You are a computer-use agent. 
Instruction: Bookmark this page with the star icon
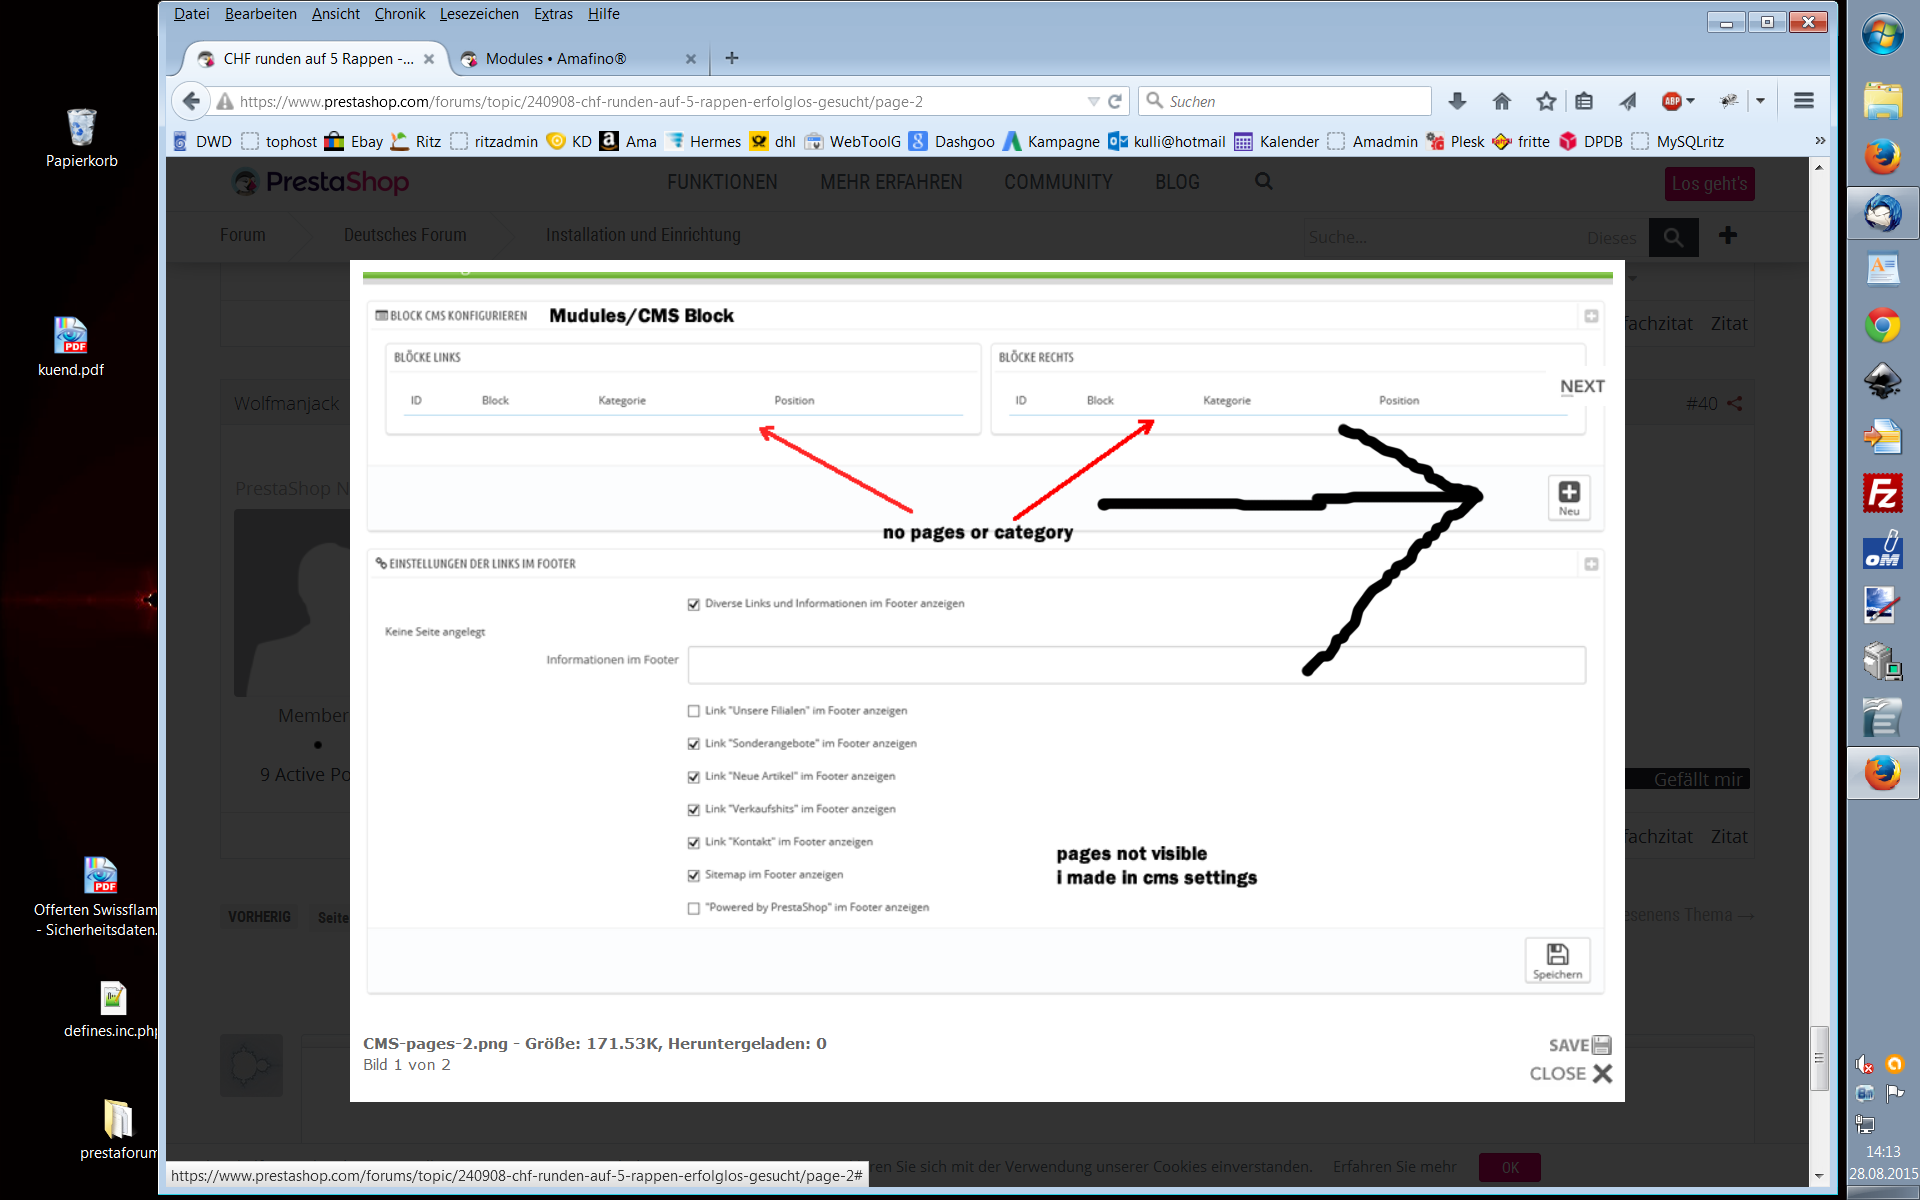[1546, 101]
